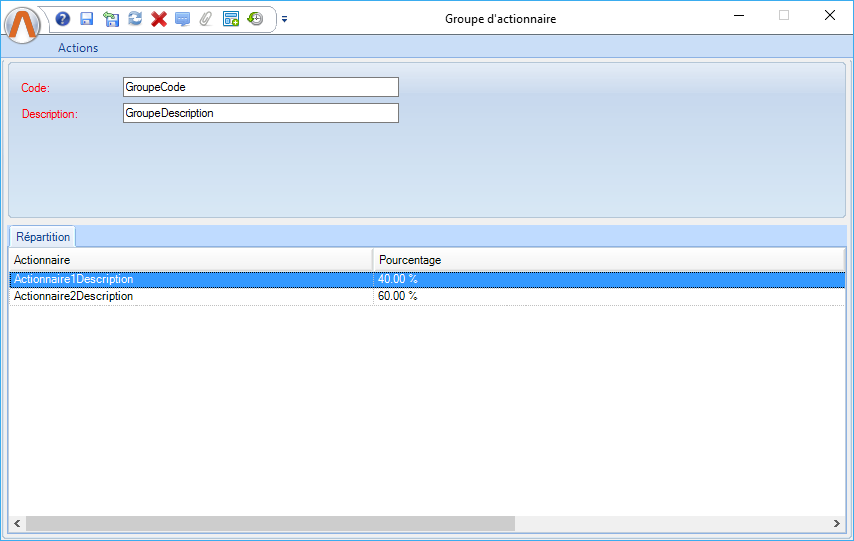Open the Actions ribbon tab
The width and height of the screenshot is (854, 541).
78,48
